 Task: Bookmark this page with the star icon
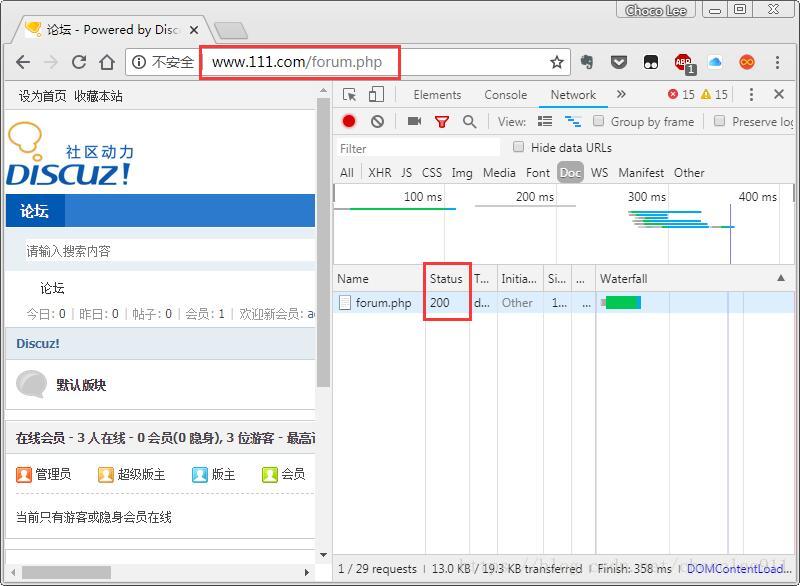point(557,62)
